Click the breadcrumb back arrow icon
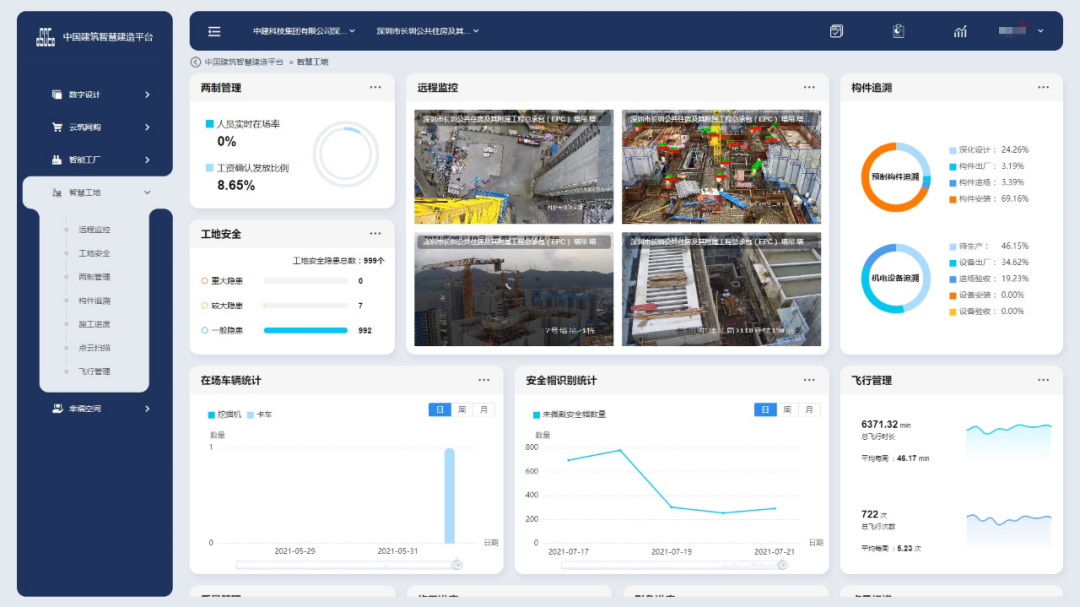1080x607 pixels. 196,62
